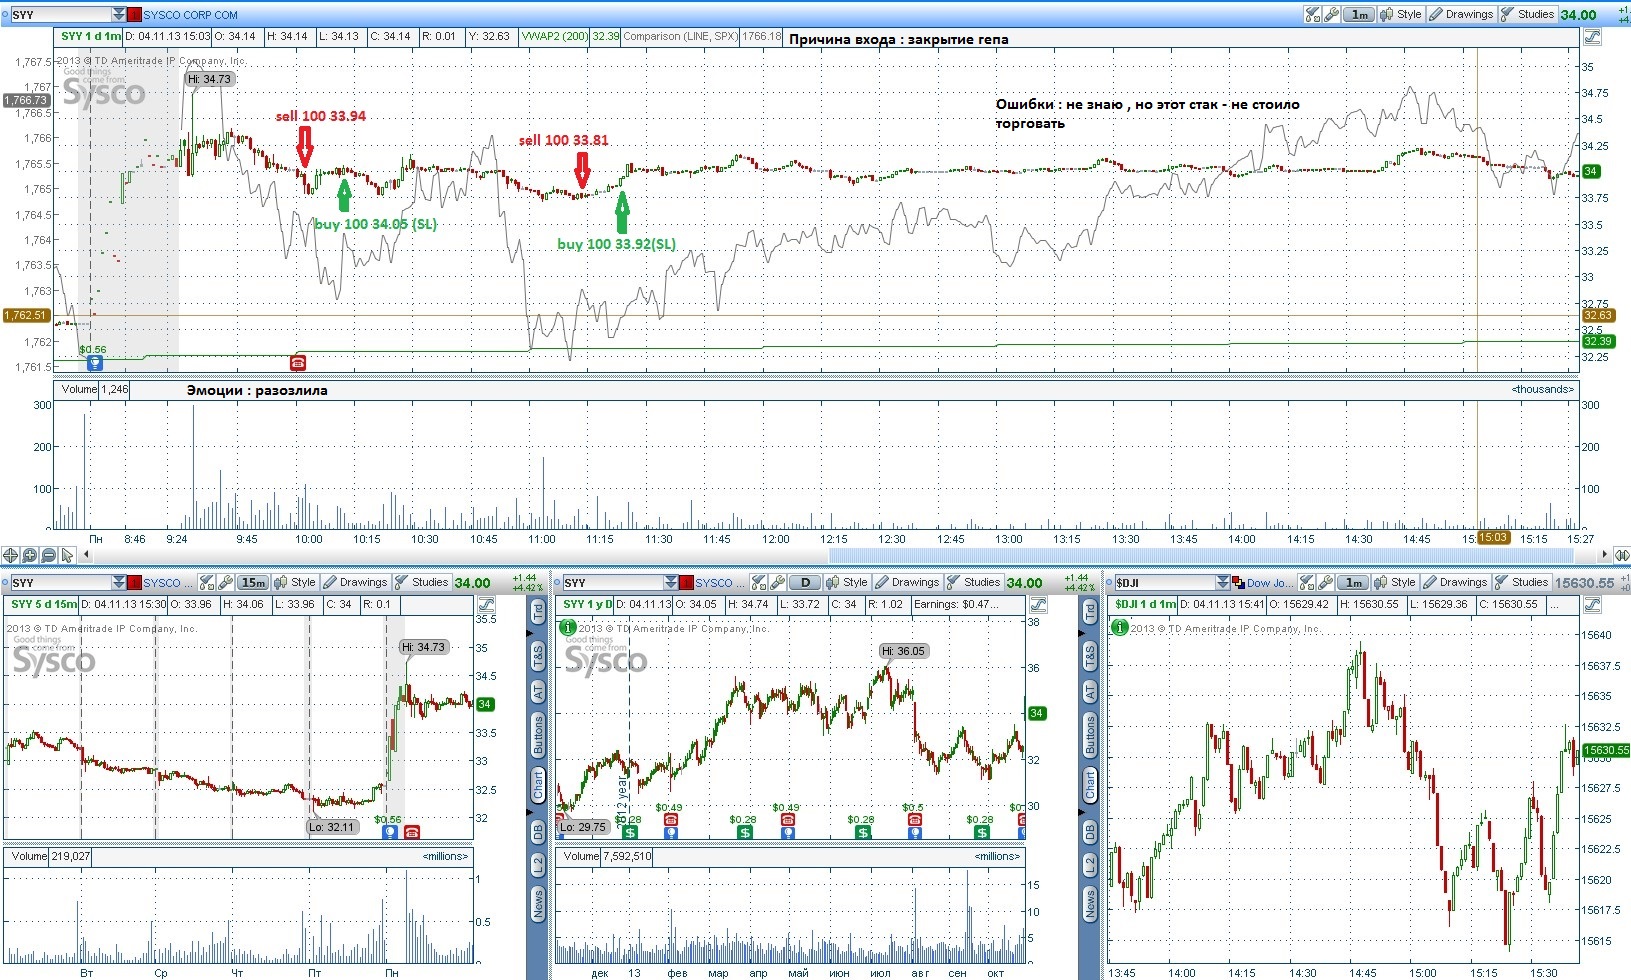Select the pan crosshair tool below the top chart

11,555
